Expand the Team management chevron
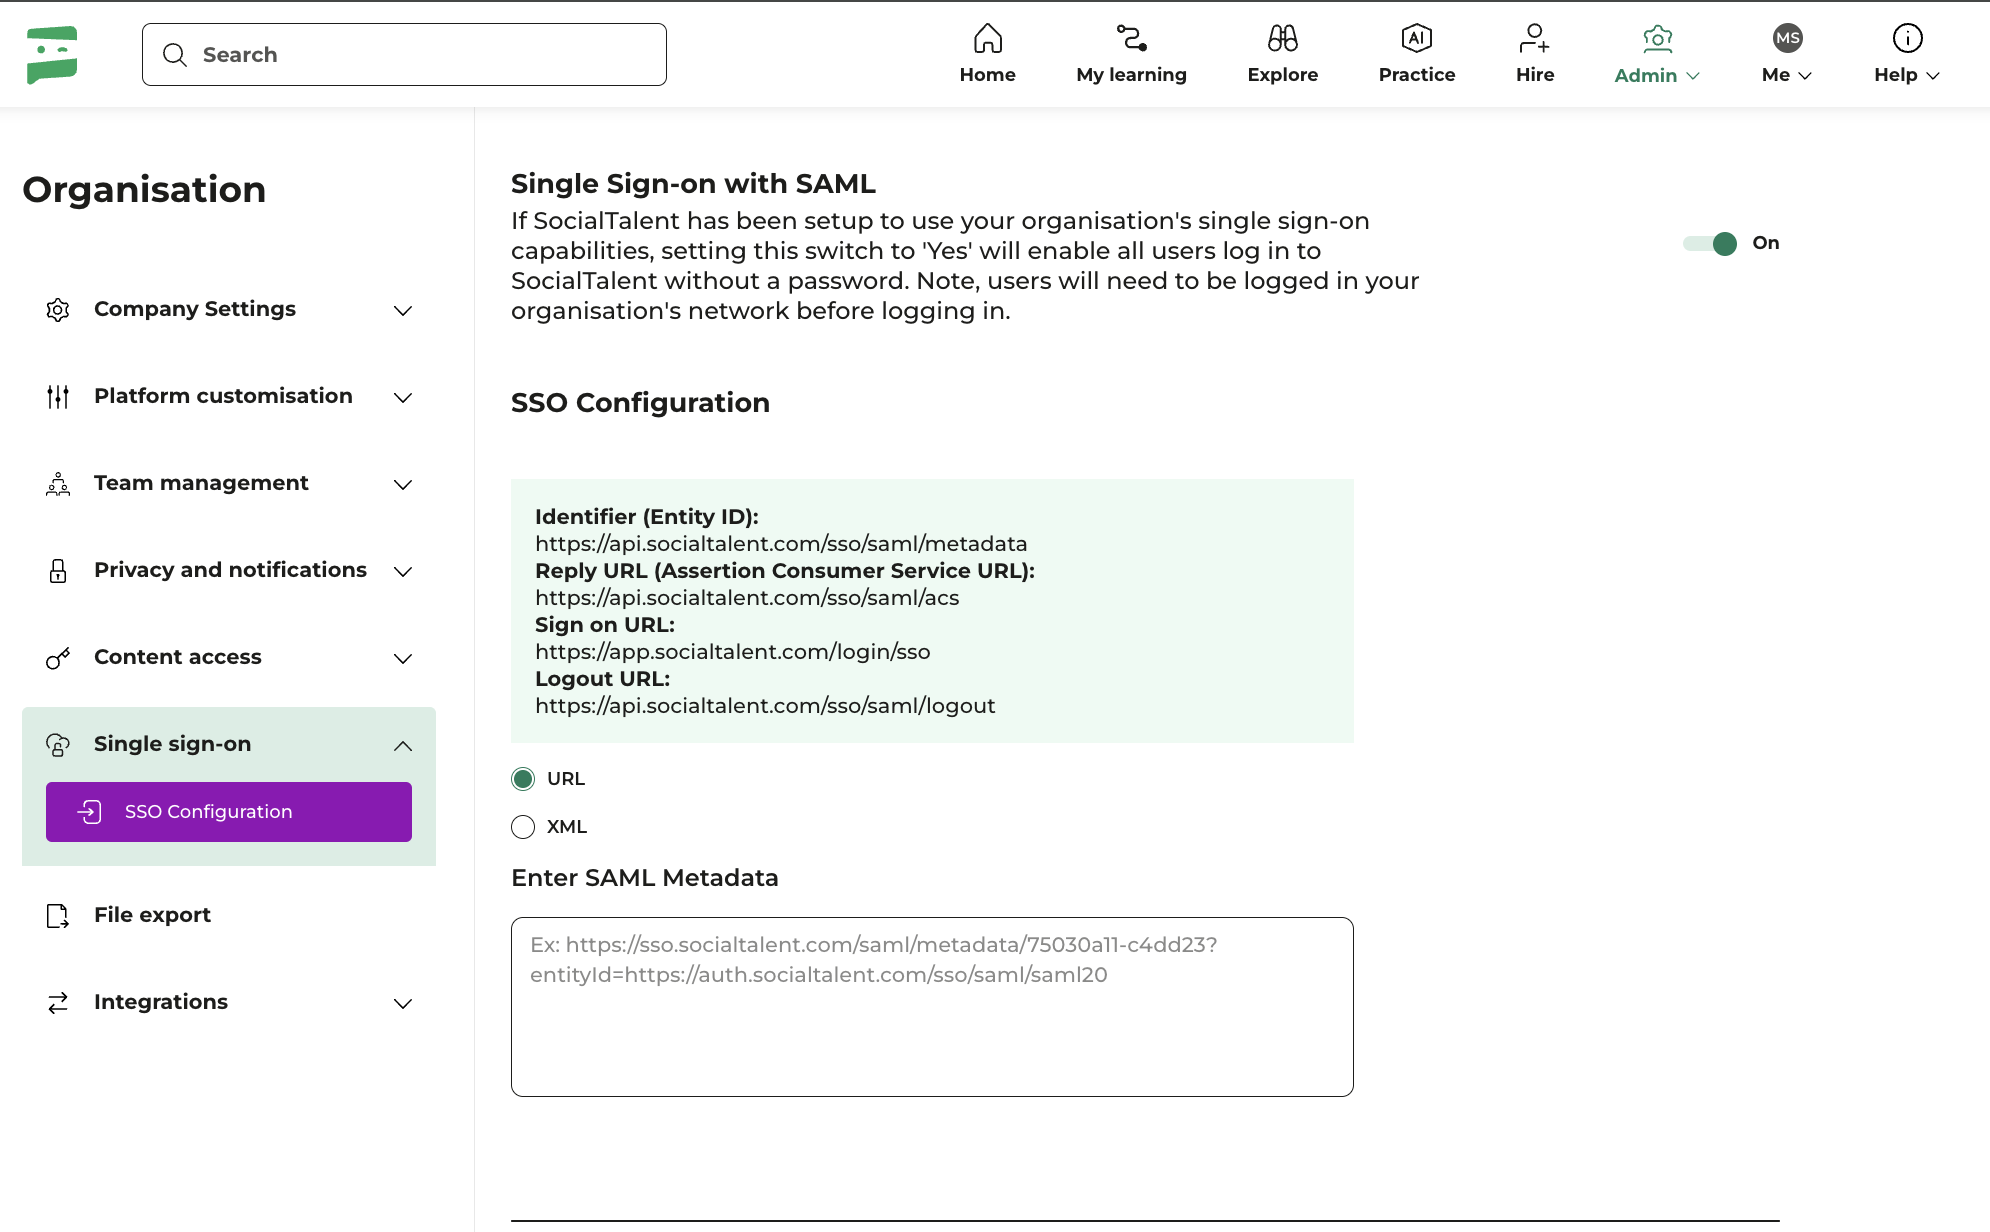 [x=403, y=485]
